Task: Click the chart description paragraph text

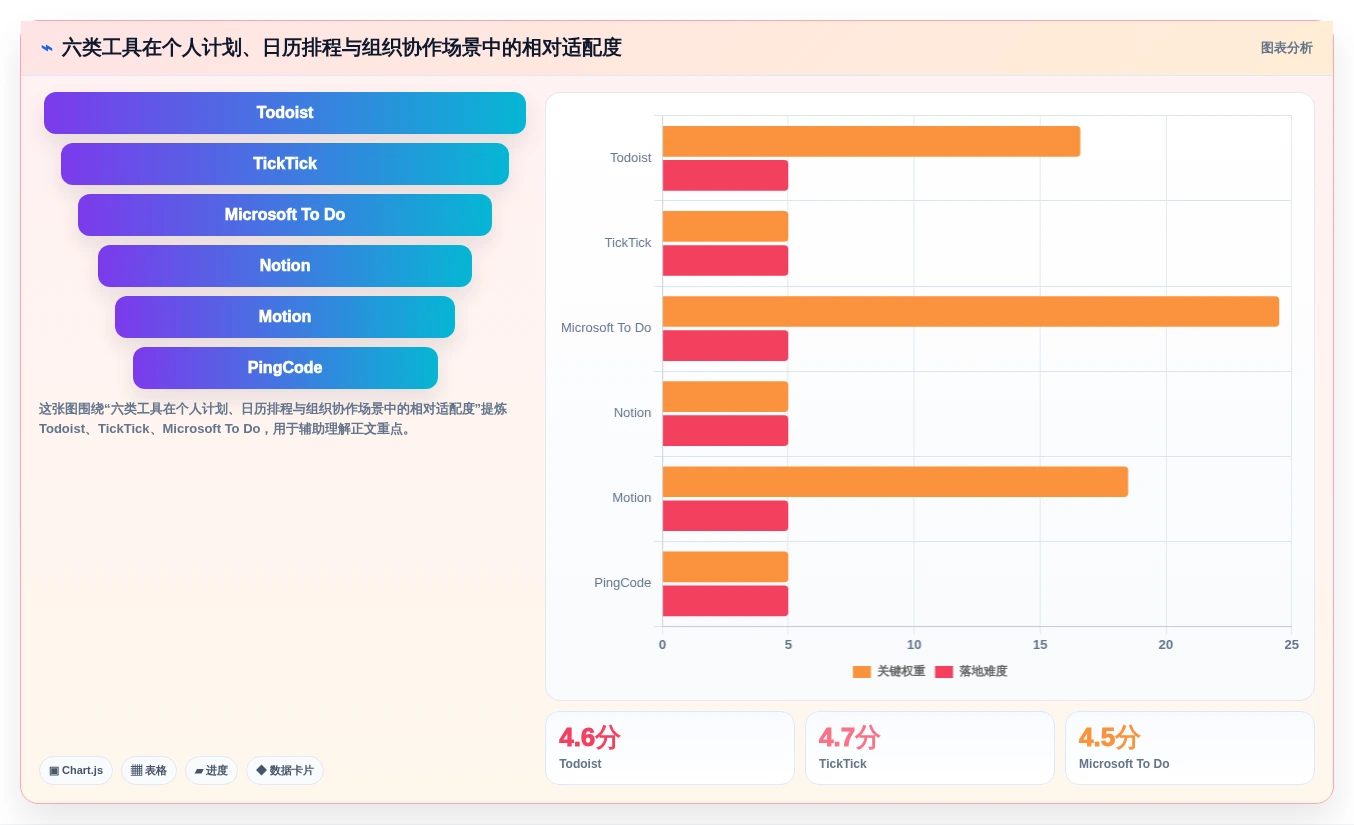Action: (x=273, y=419)
